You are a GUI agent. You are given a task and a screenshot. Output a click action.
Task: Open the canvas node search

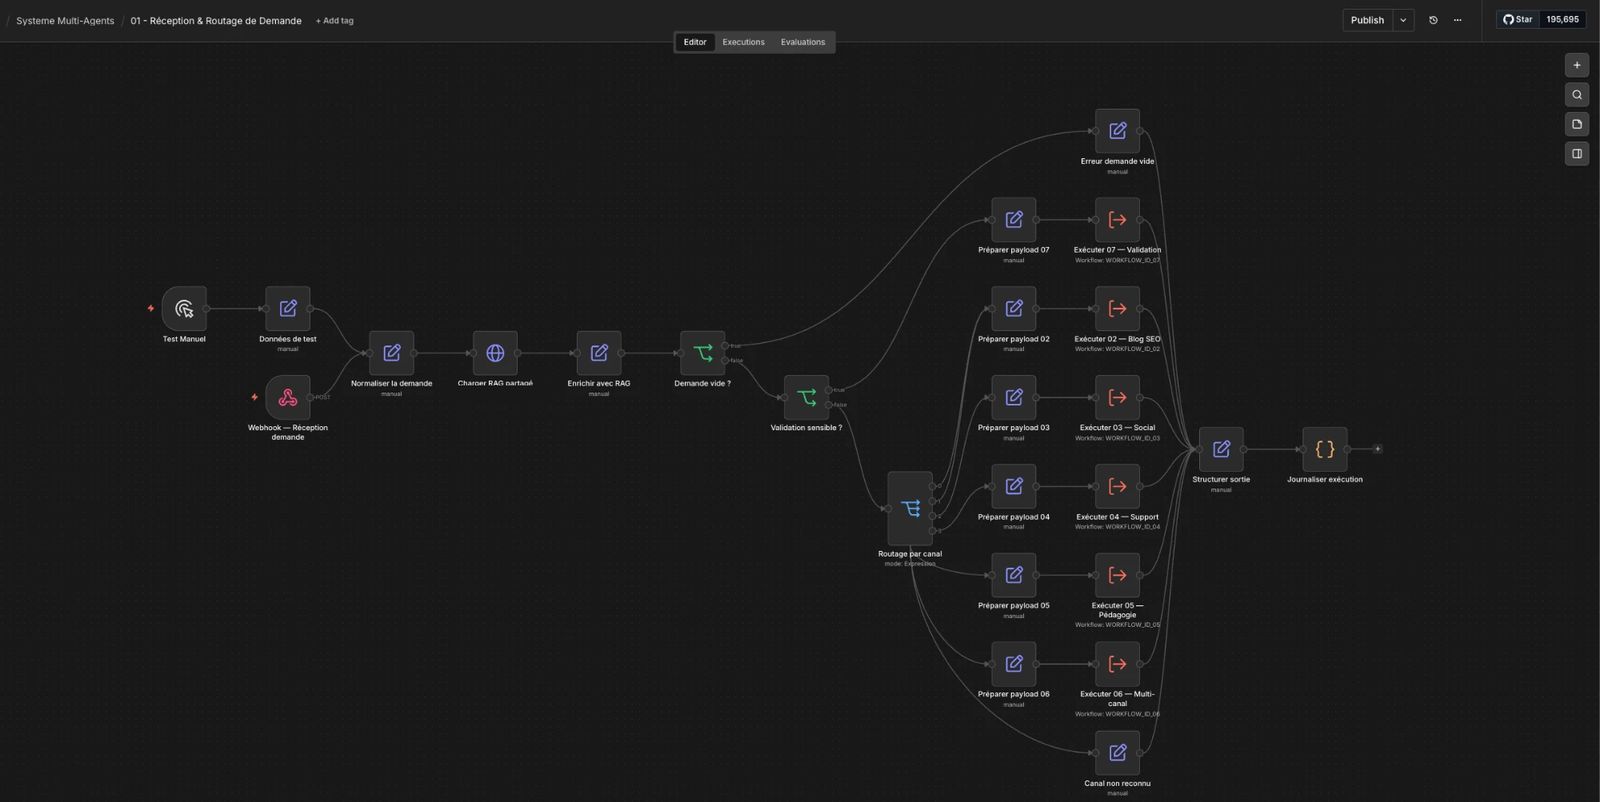click(1577, 95)
